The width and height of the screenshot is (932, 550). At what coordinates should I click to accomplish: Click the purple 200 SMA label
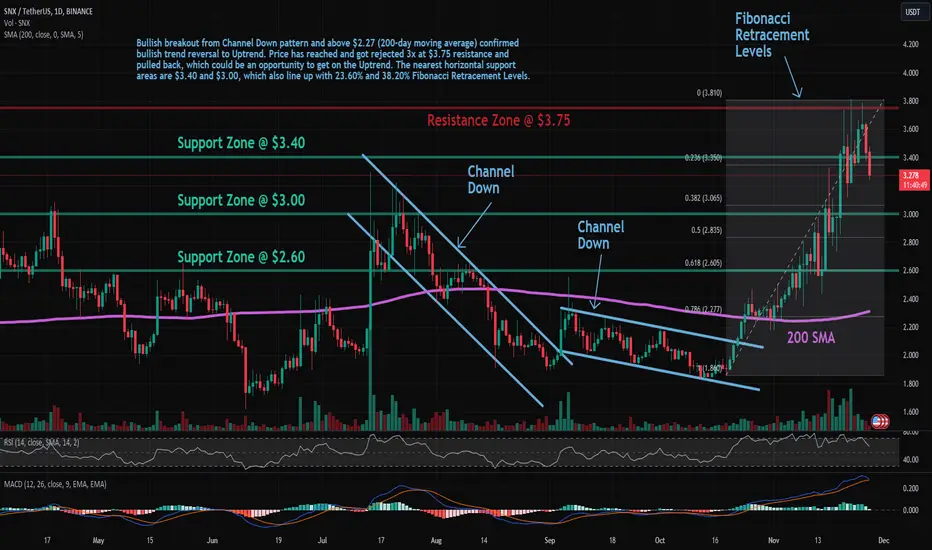pos(811,338)
